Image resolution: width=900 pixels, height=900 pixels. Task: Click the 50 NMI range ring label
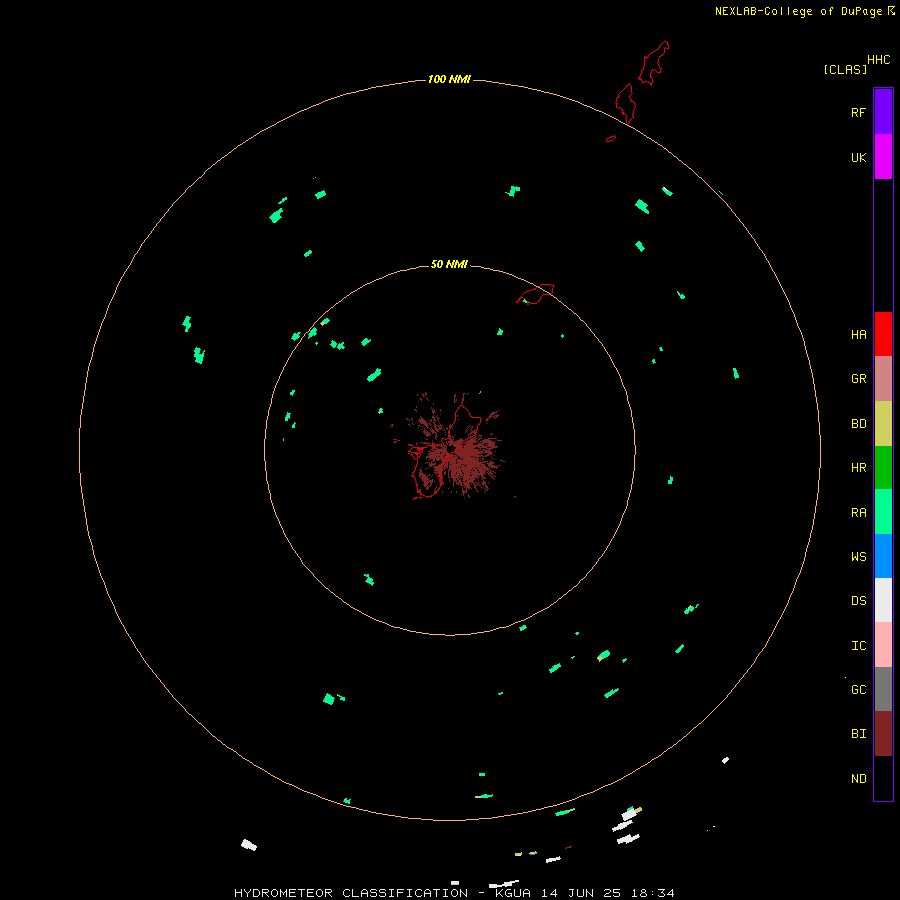pyautogui.click(x=449, y=264)
